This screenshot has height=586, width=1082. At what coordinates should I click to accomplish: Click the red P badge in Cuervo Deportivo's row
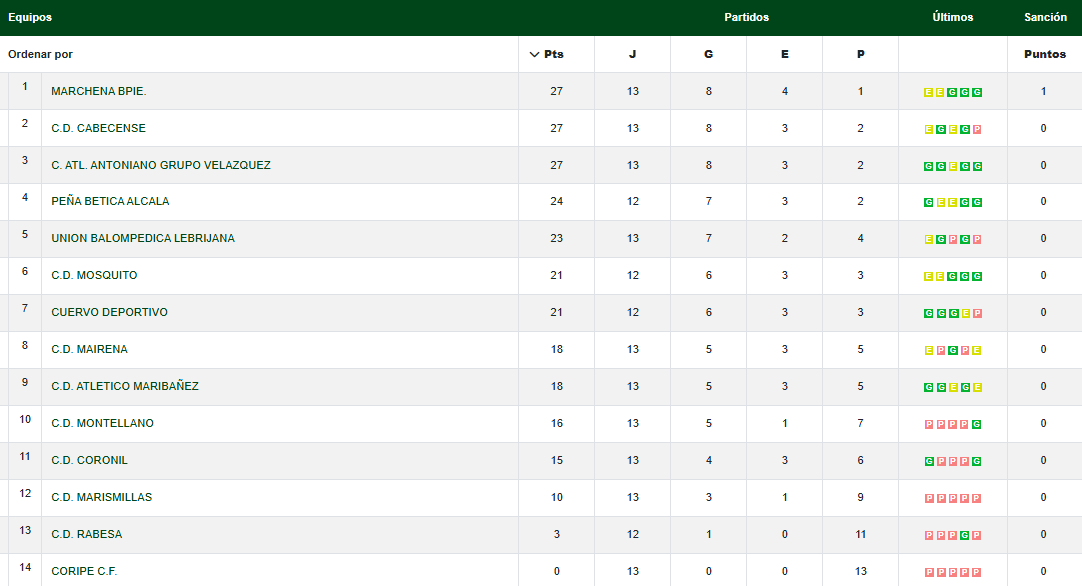click(x=977, y=313)
